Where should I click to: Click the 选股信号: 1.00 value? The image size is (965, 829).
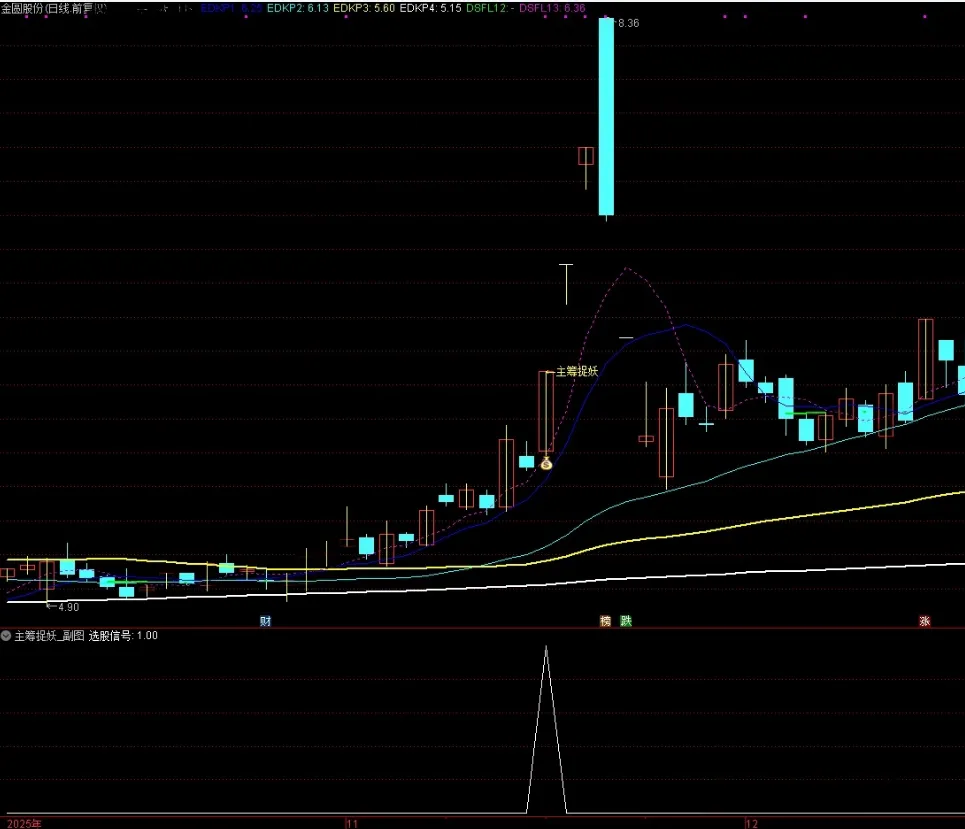(x=123, y=636)
